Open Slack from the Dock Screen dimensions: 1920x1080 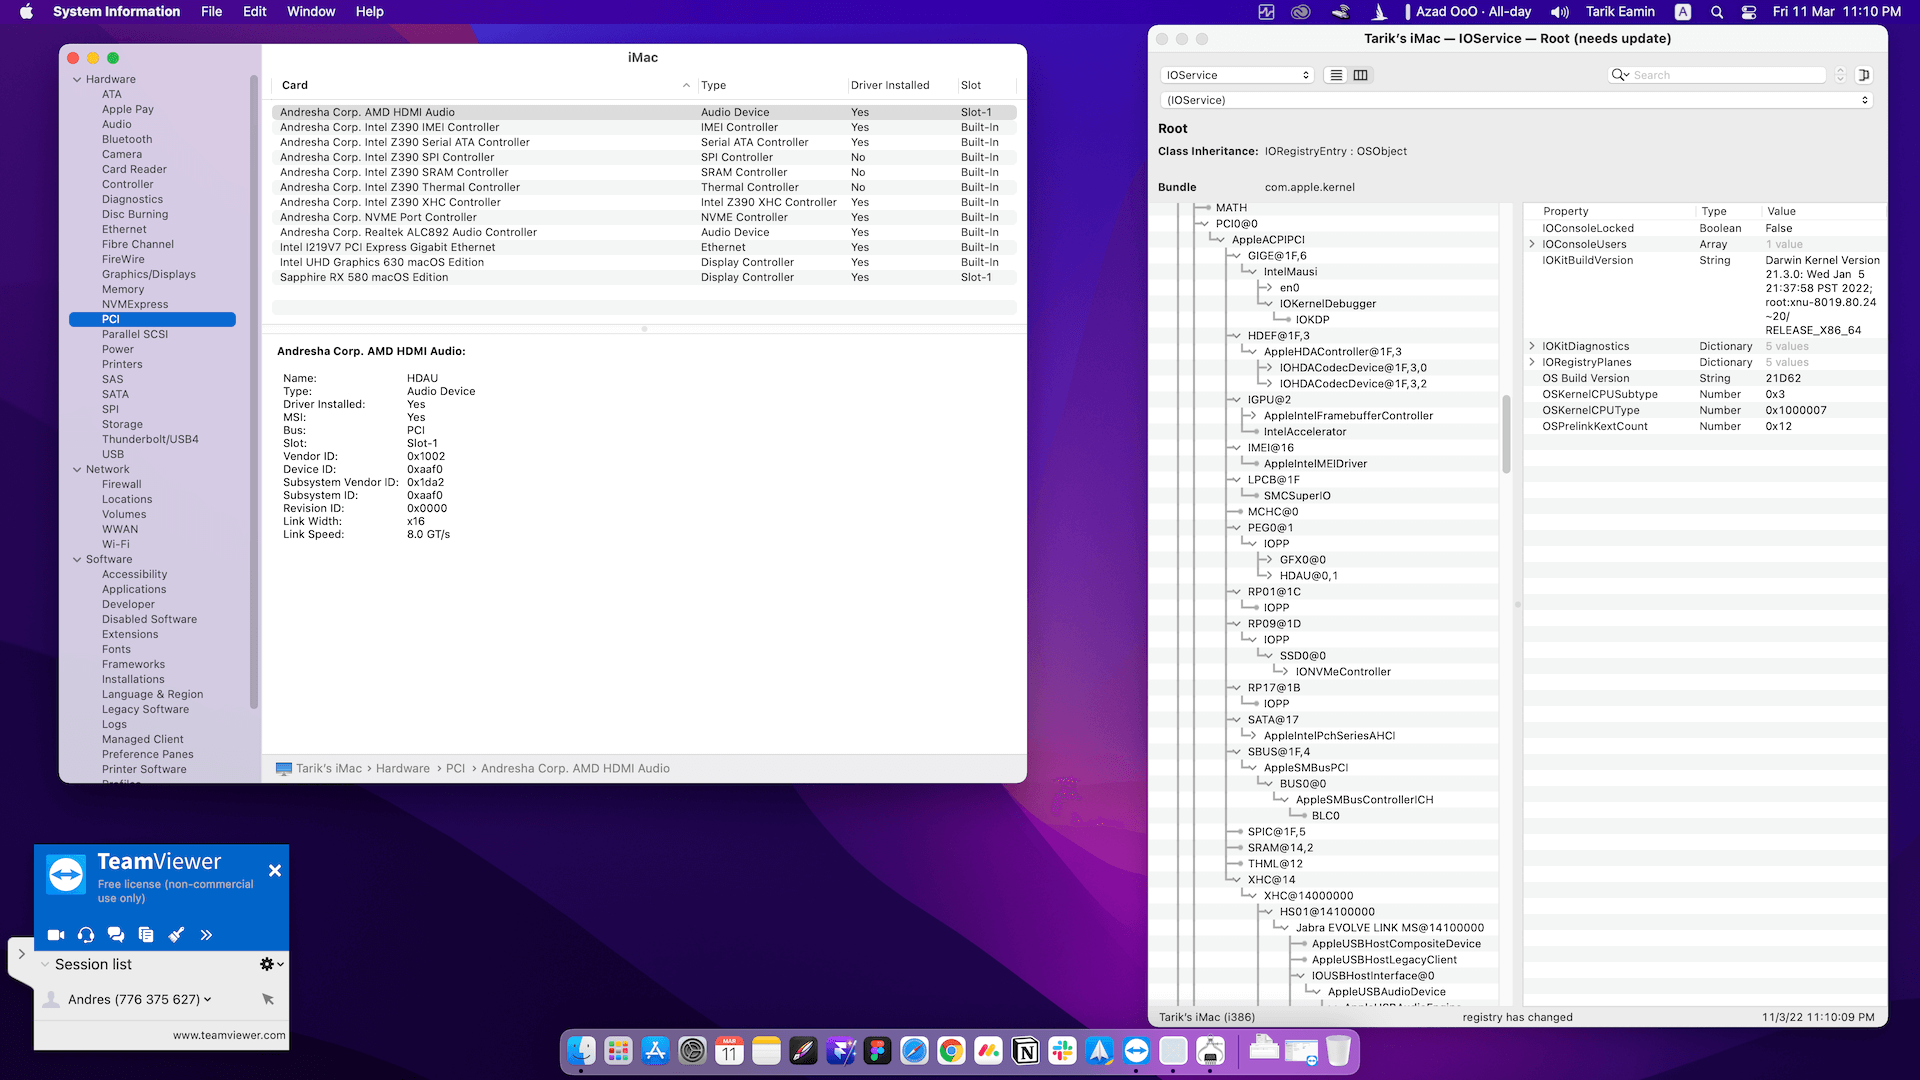click(x=1062, y=1051)
